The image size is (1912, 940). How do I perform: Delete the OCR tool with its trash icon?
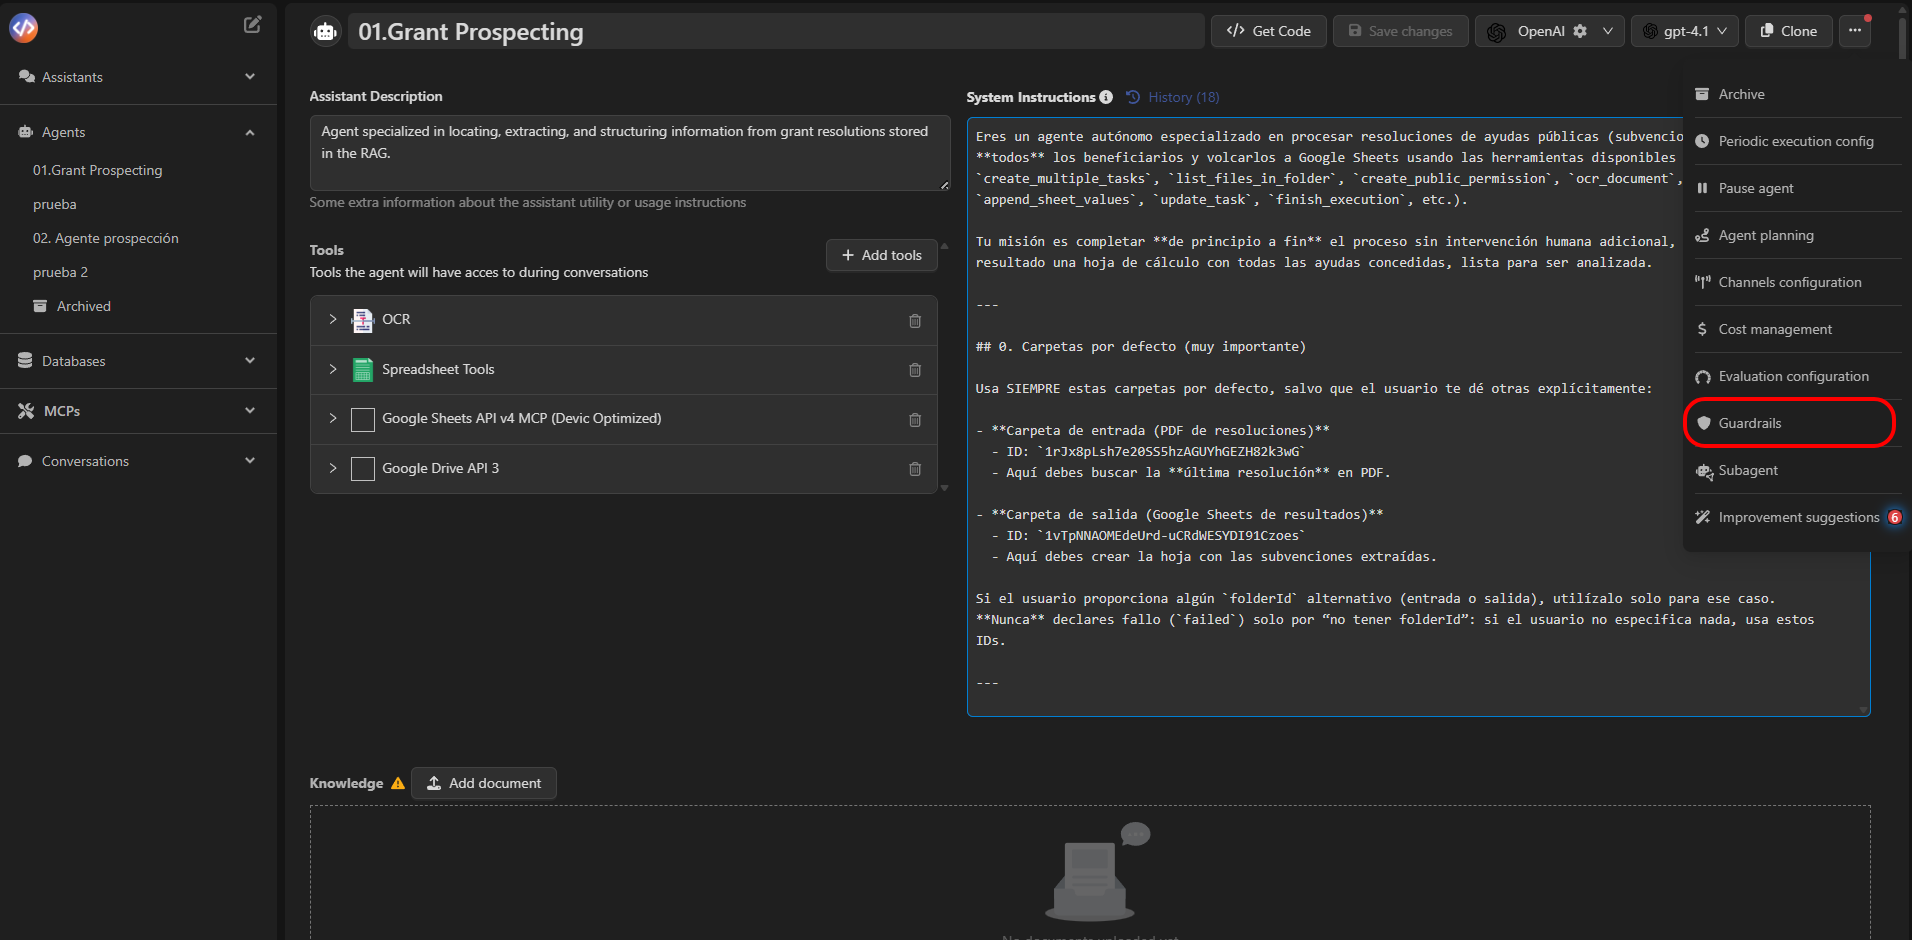point(914,321)
